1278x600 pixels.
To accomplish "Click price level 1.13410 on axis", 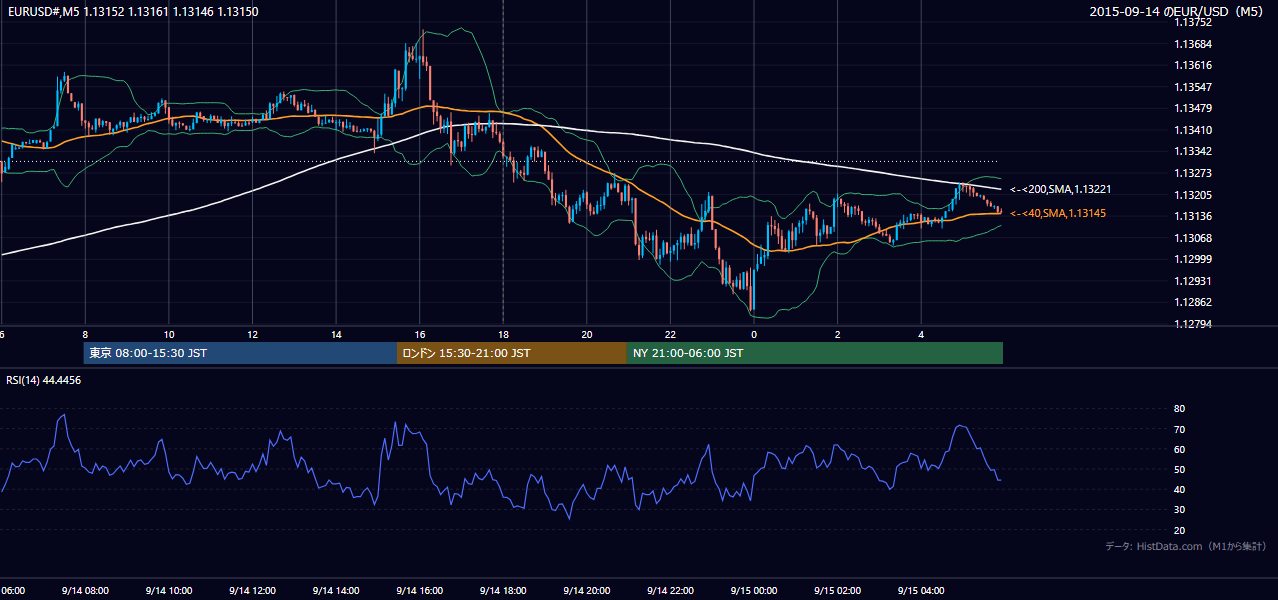I will pyautogui.click(x=1195, y=130).
